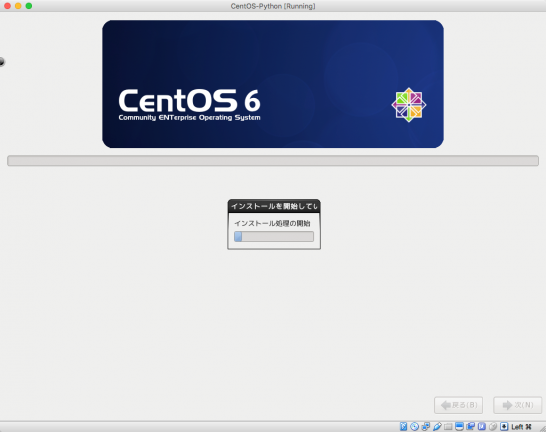
Task: Click the shared folders status icon
Action: coord(448,426)
